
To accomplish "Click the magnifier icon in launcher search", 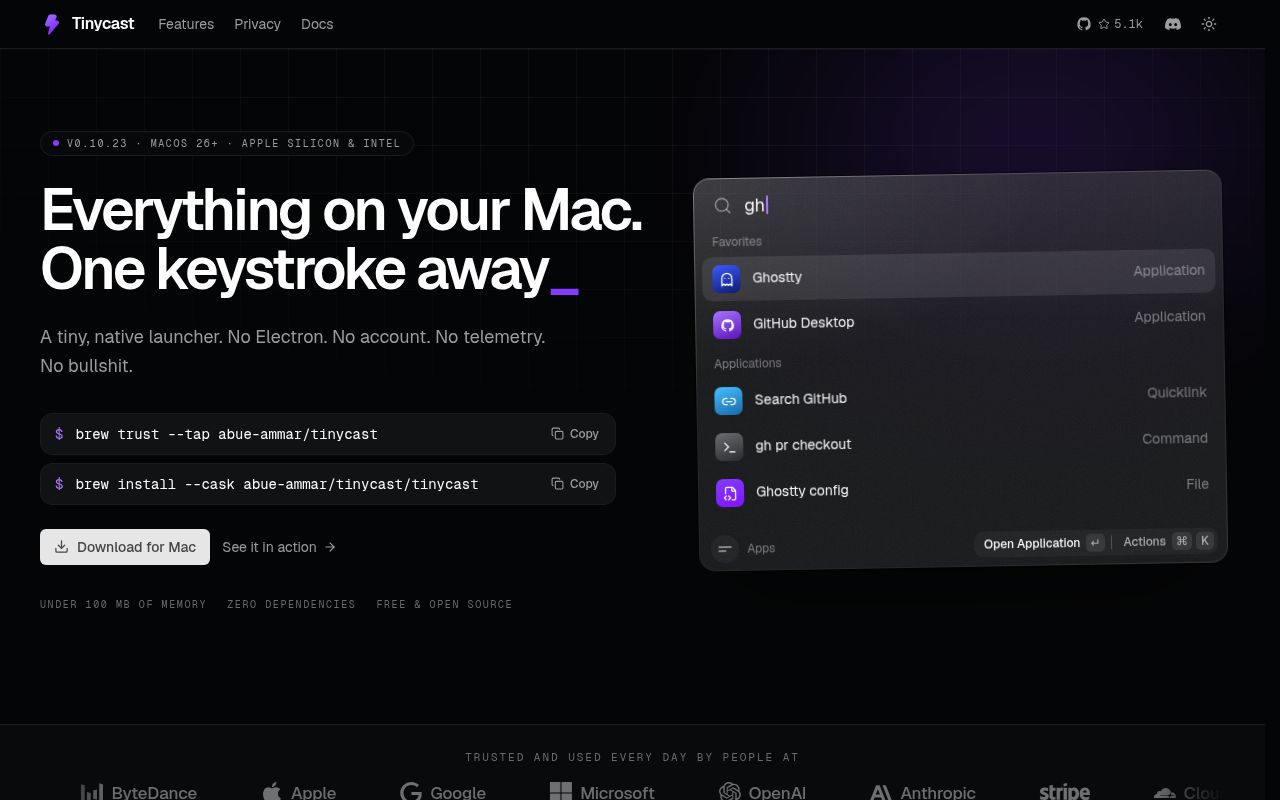I will [x=722, y=206].
